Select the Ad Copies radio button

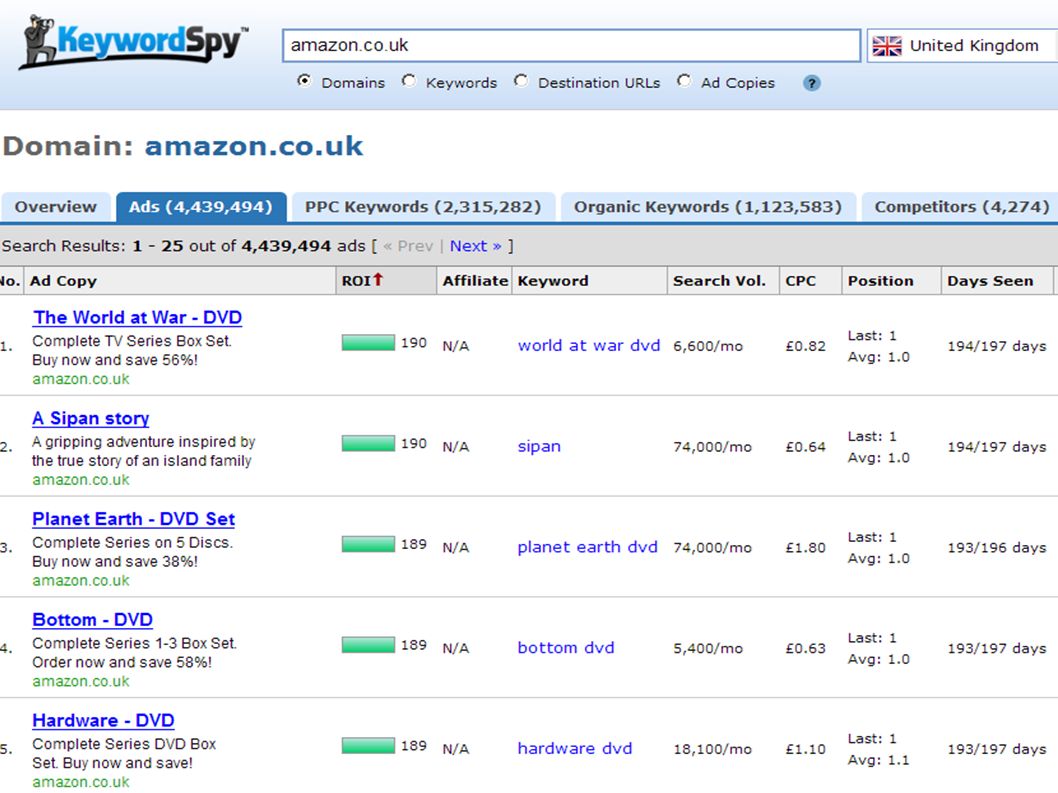click(684, 81)
